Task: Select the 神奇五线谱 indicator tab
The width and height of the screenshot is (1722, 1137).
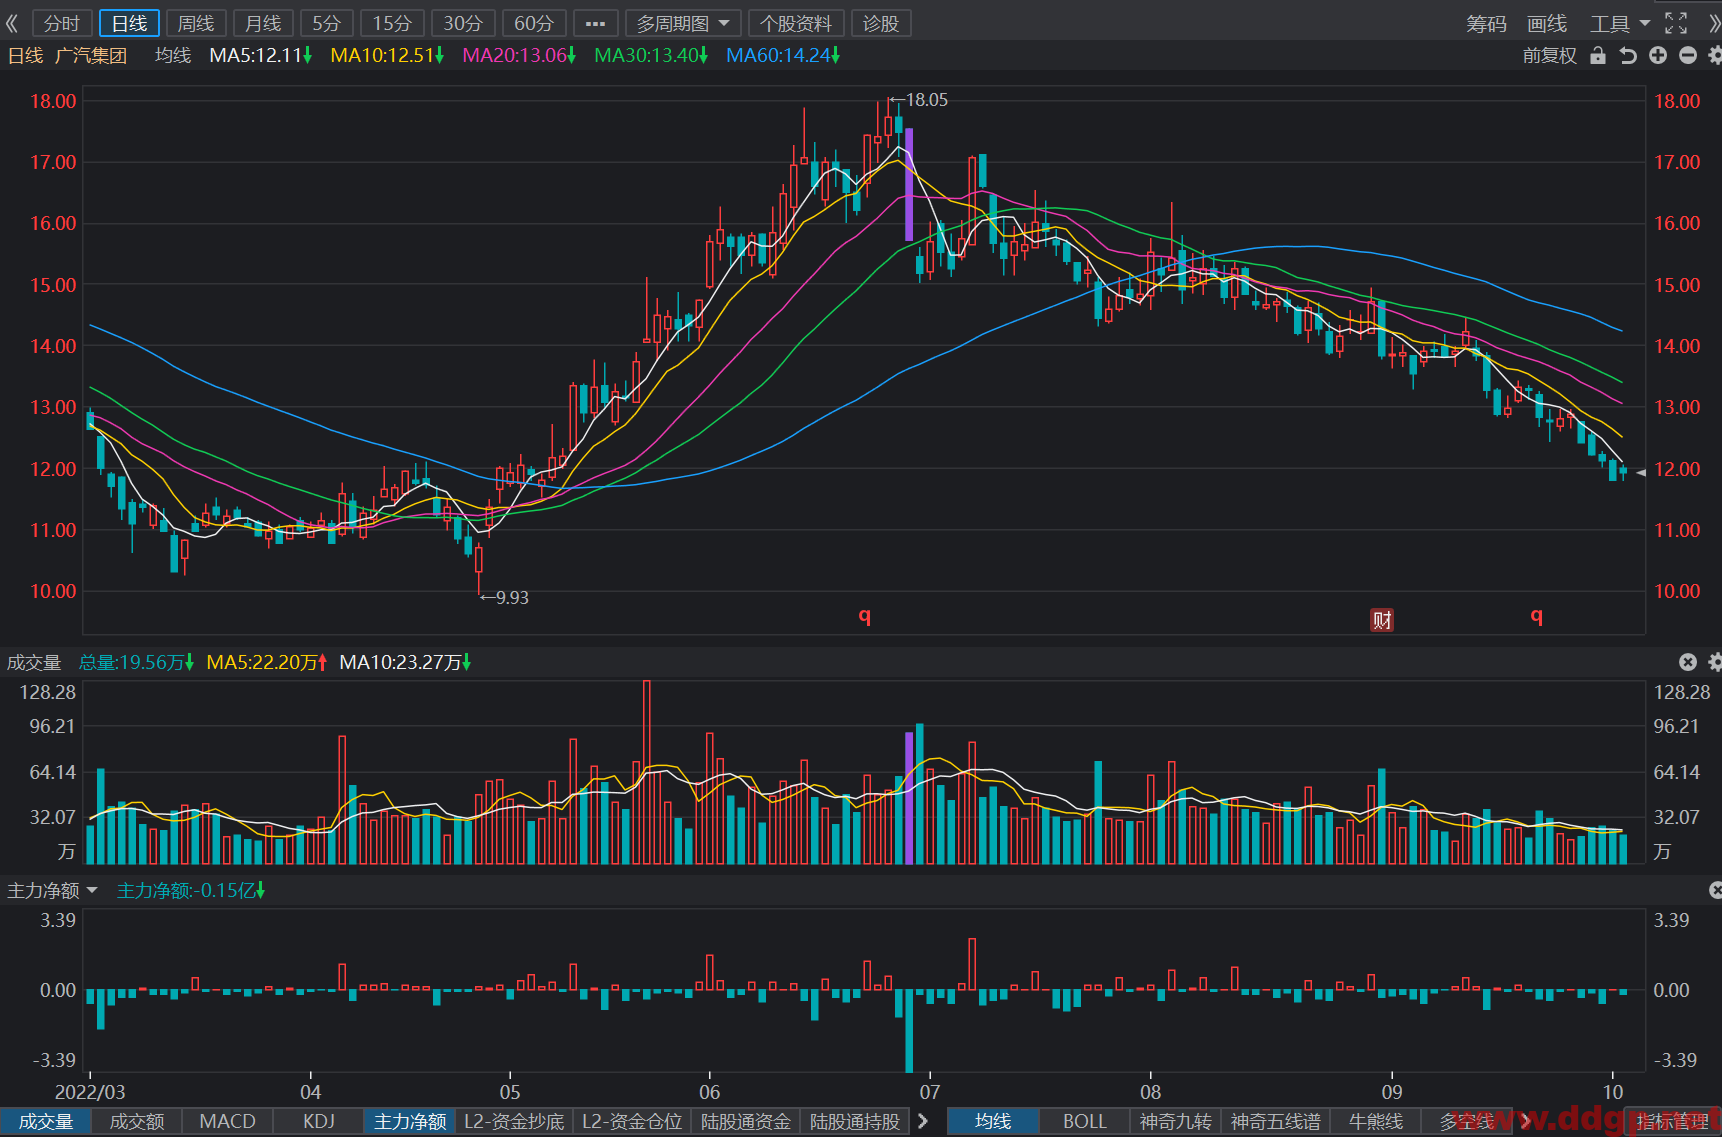Action: click(x=1275, y=1122)
